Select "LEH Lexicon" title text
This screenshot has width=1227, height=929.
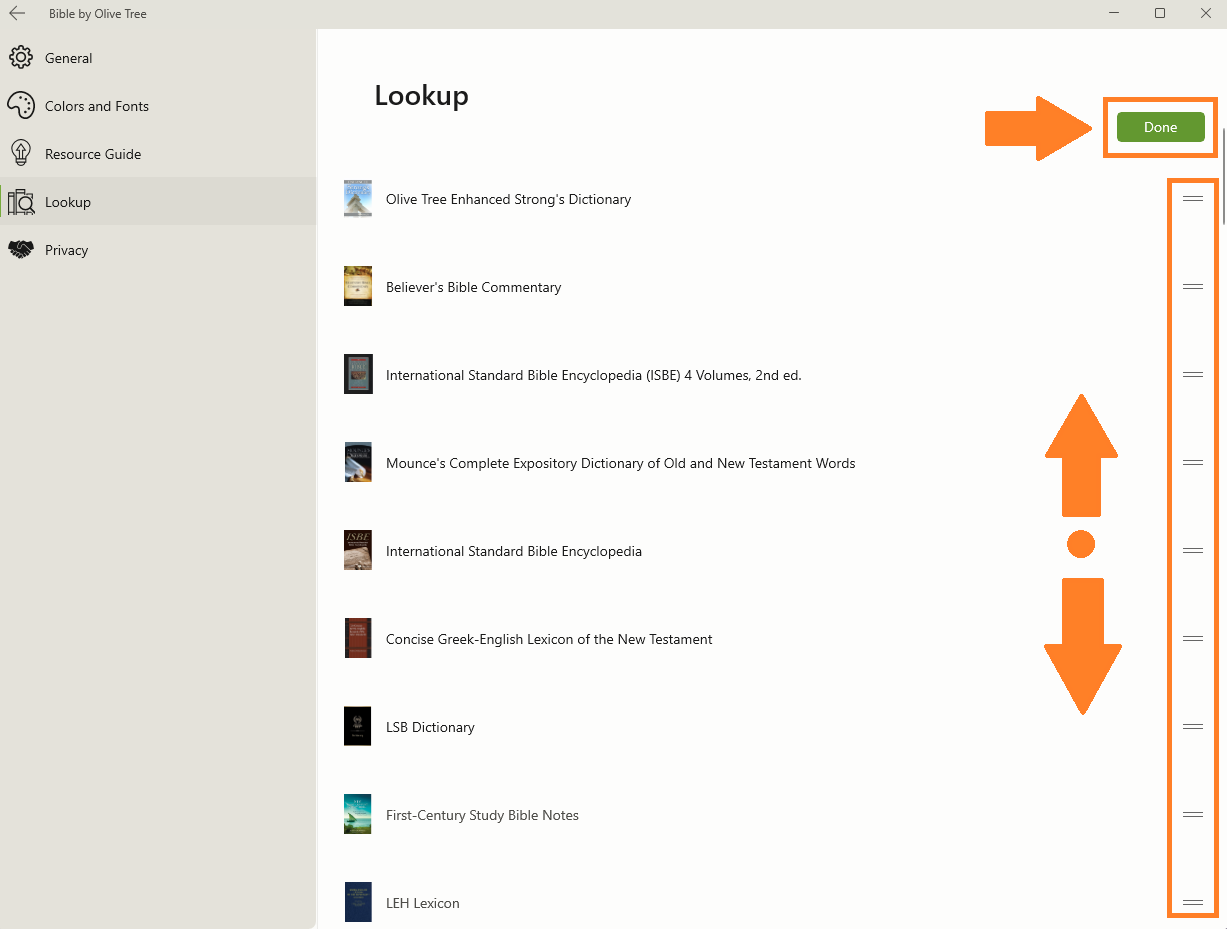423,903
